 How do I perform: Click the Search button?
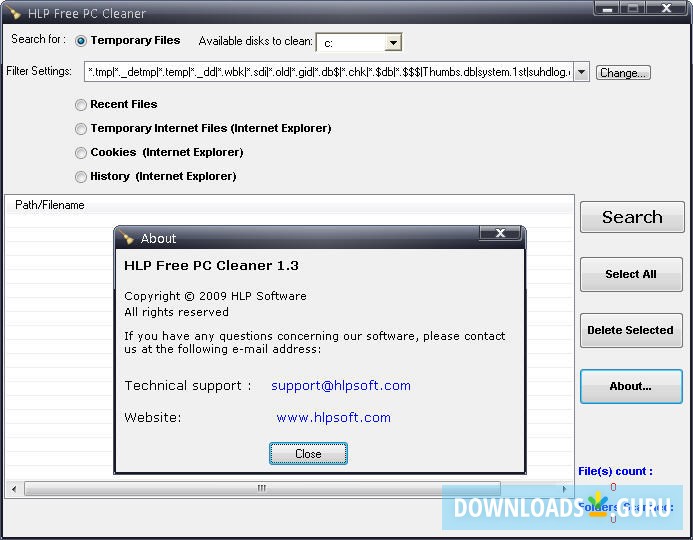pos(632,217)
